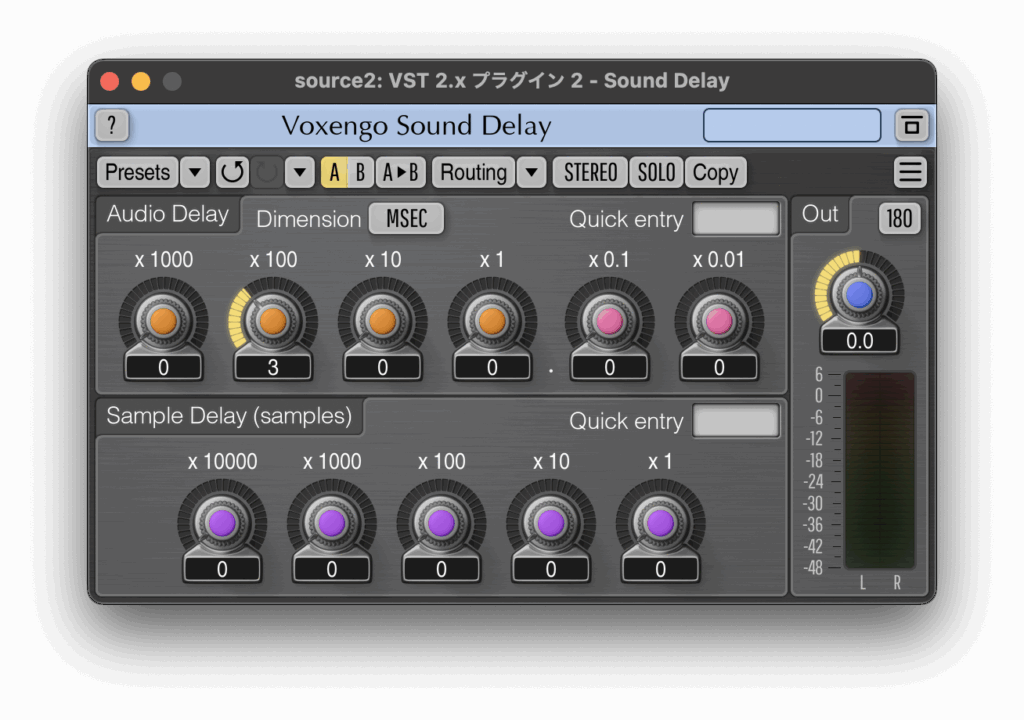Click the Audio Delay x 100 knob
The height and width of the screenshot is (720, 1024).
(x=273, y=321)
